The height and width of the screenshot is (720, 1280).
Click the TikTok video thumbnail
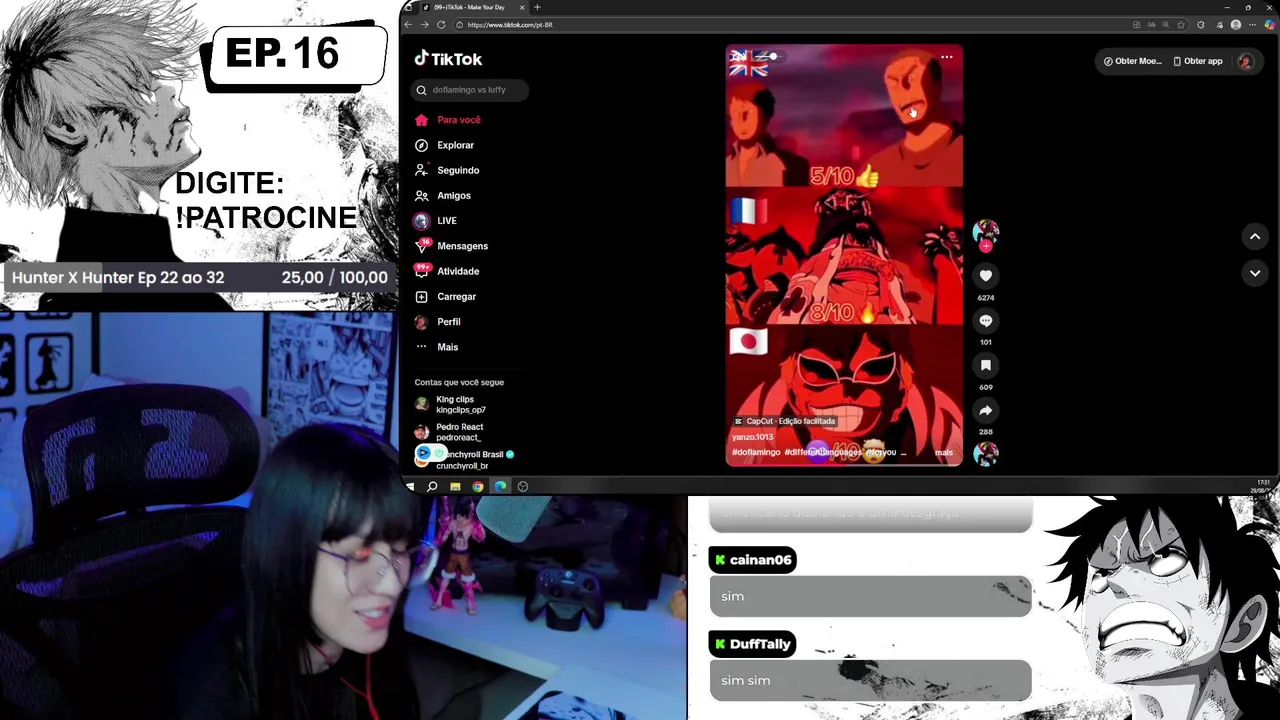(x=844, y=255)
